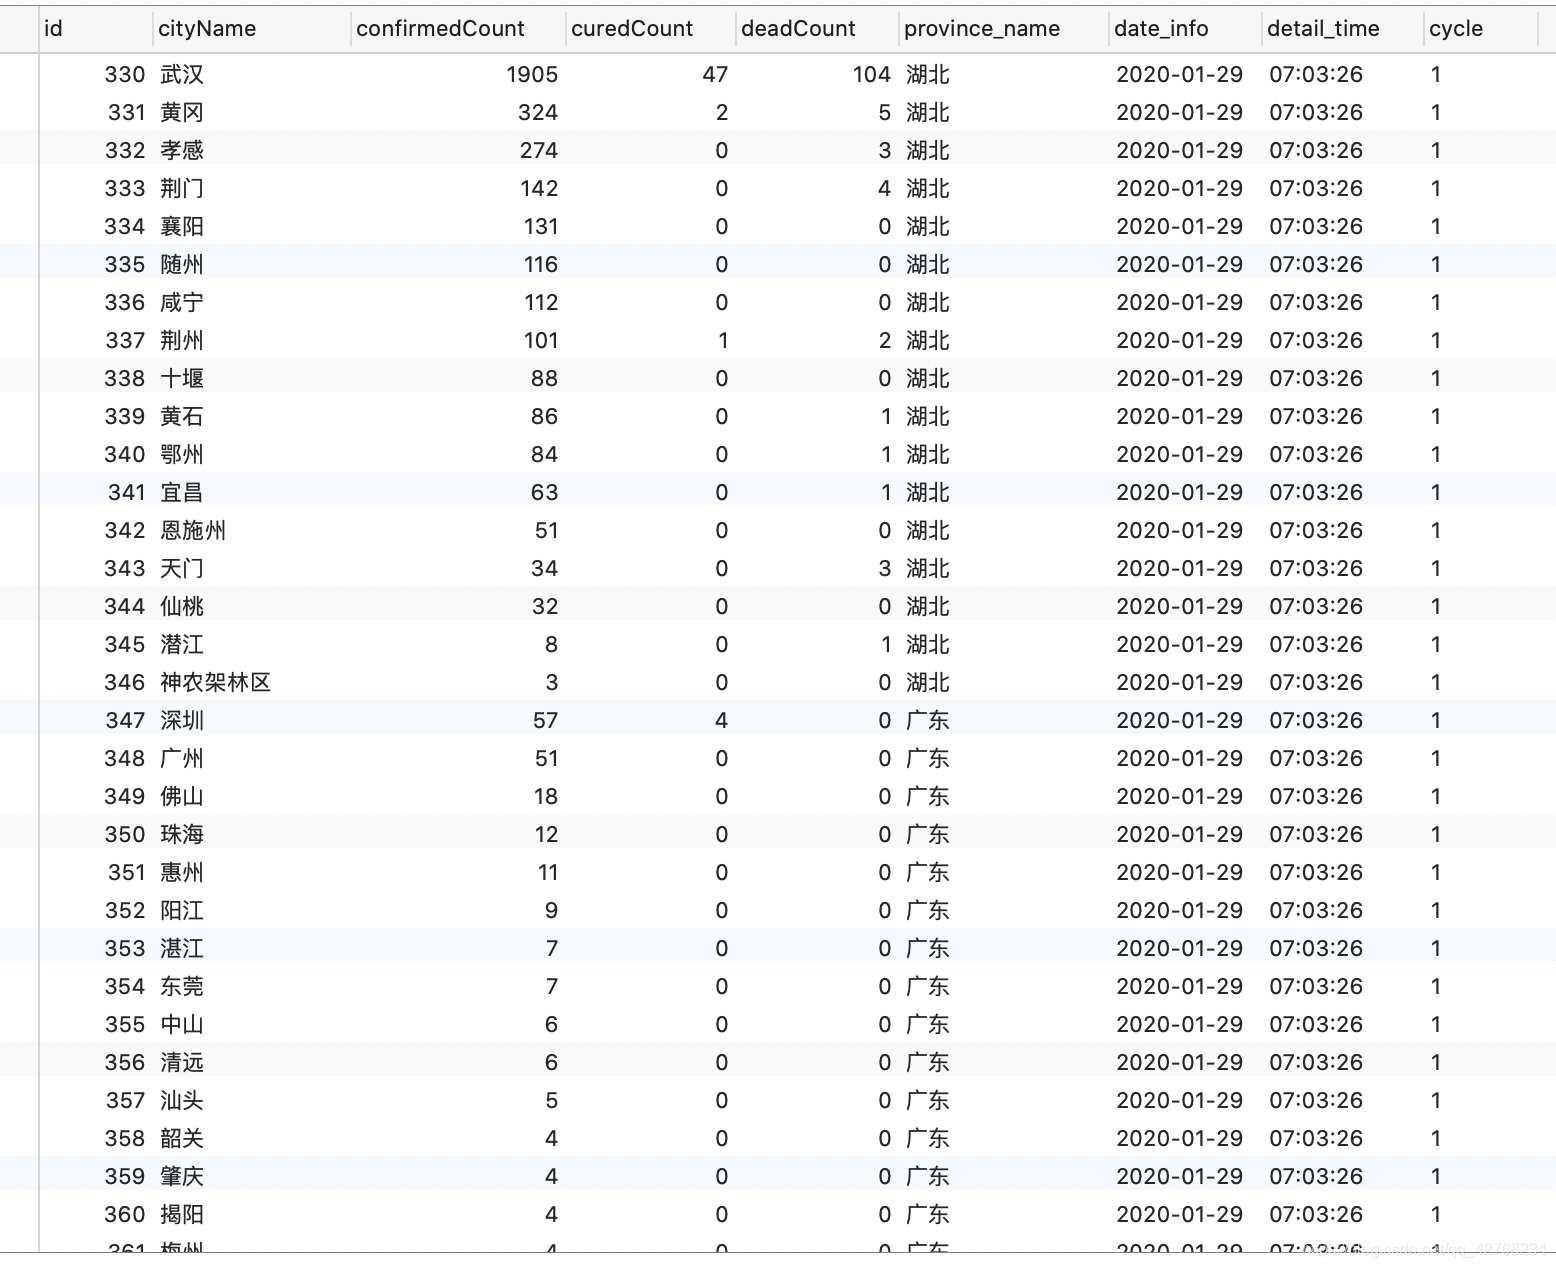Select city name cell 深圳
1556x1268 pixels.
coord(182,720)
